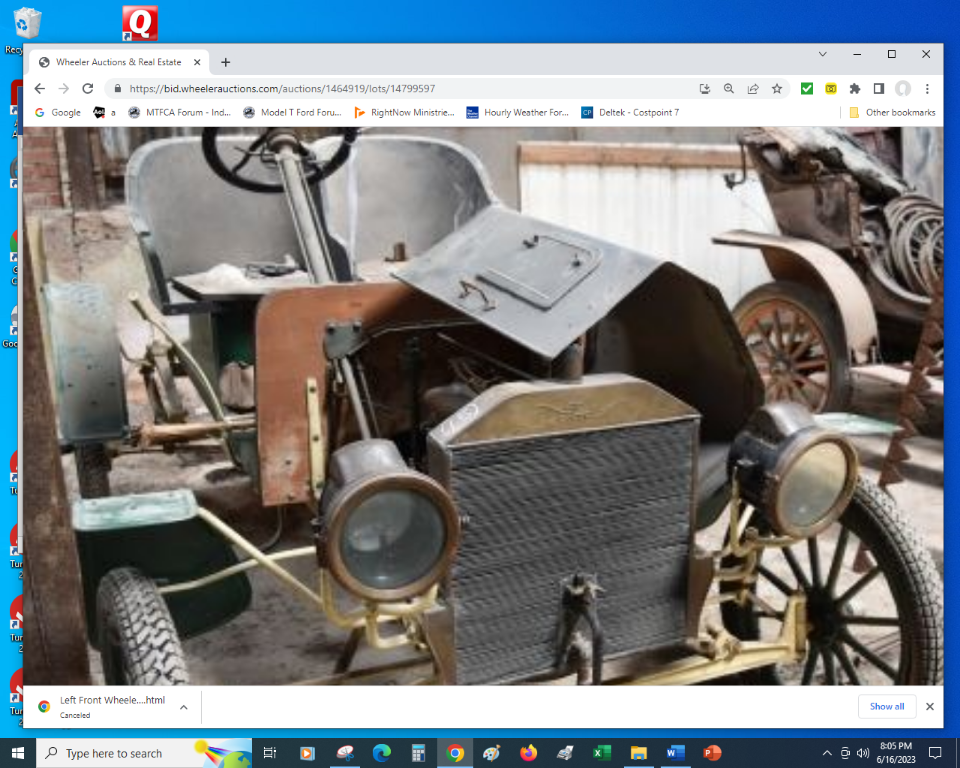This screenshot has width=960, height=768.
Task: Click the zoom magnifier icon in address bar
Action: coord(729,88)
